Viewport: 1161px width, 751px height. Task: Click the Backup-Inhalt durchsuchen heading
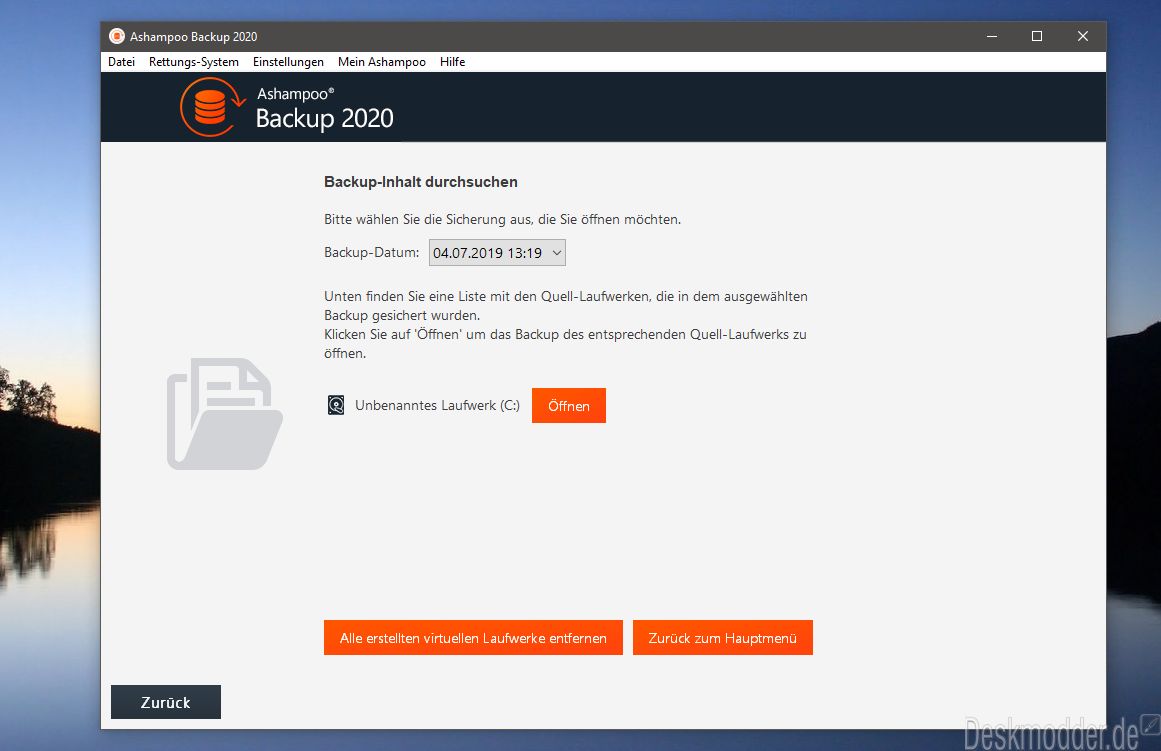click(x=421, y=182)
